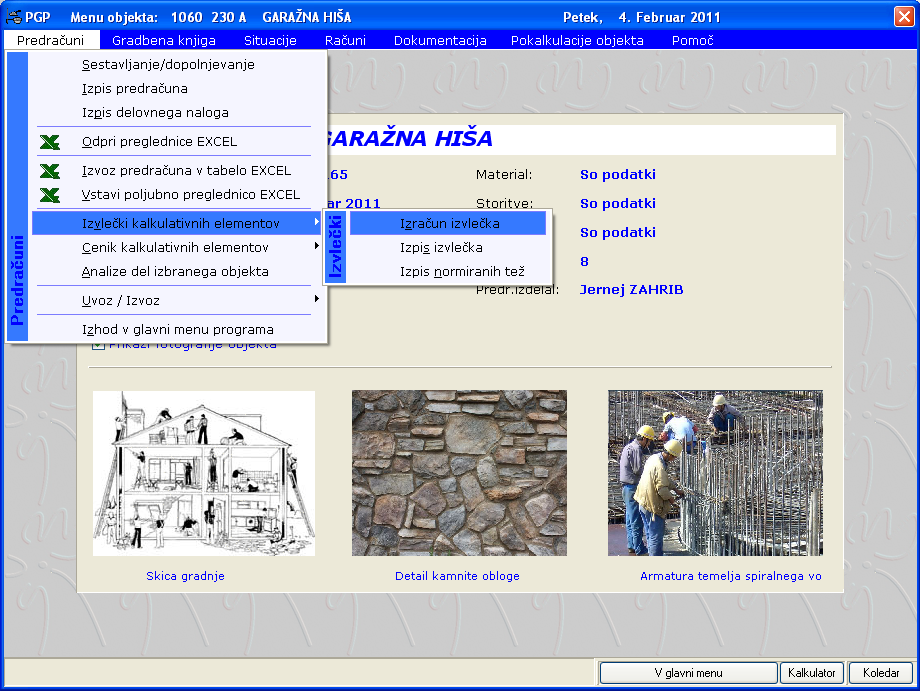The image size is (920, 691).
Task: Click the PGP application icon in title bar
Action: [14, 17]
